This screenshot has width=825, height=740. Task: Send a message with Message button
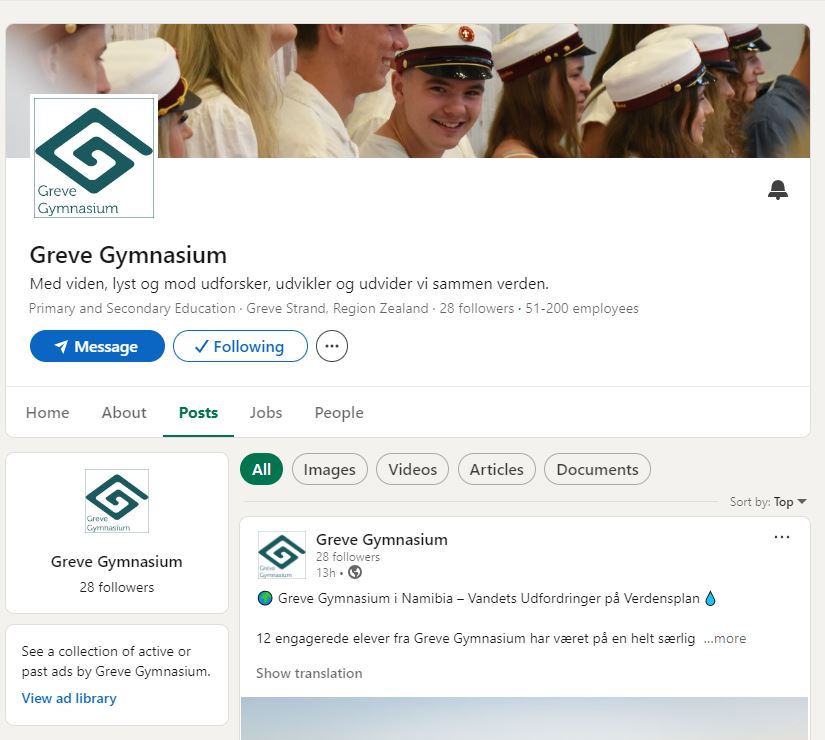point(97,347)
